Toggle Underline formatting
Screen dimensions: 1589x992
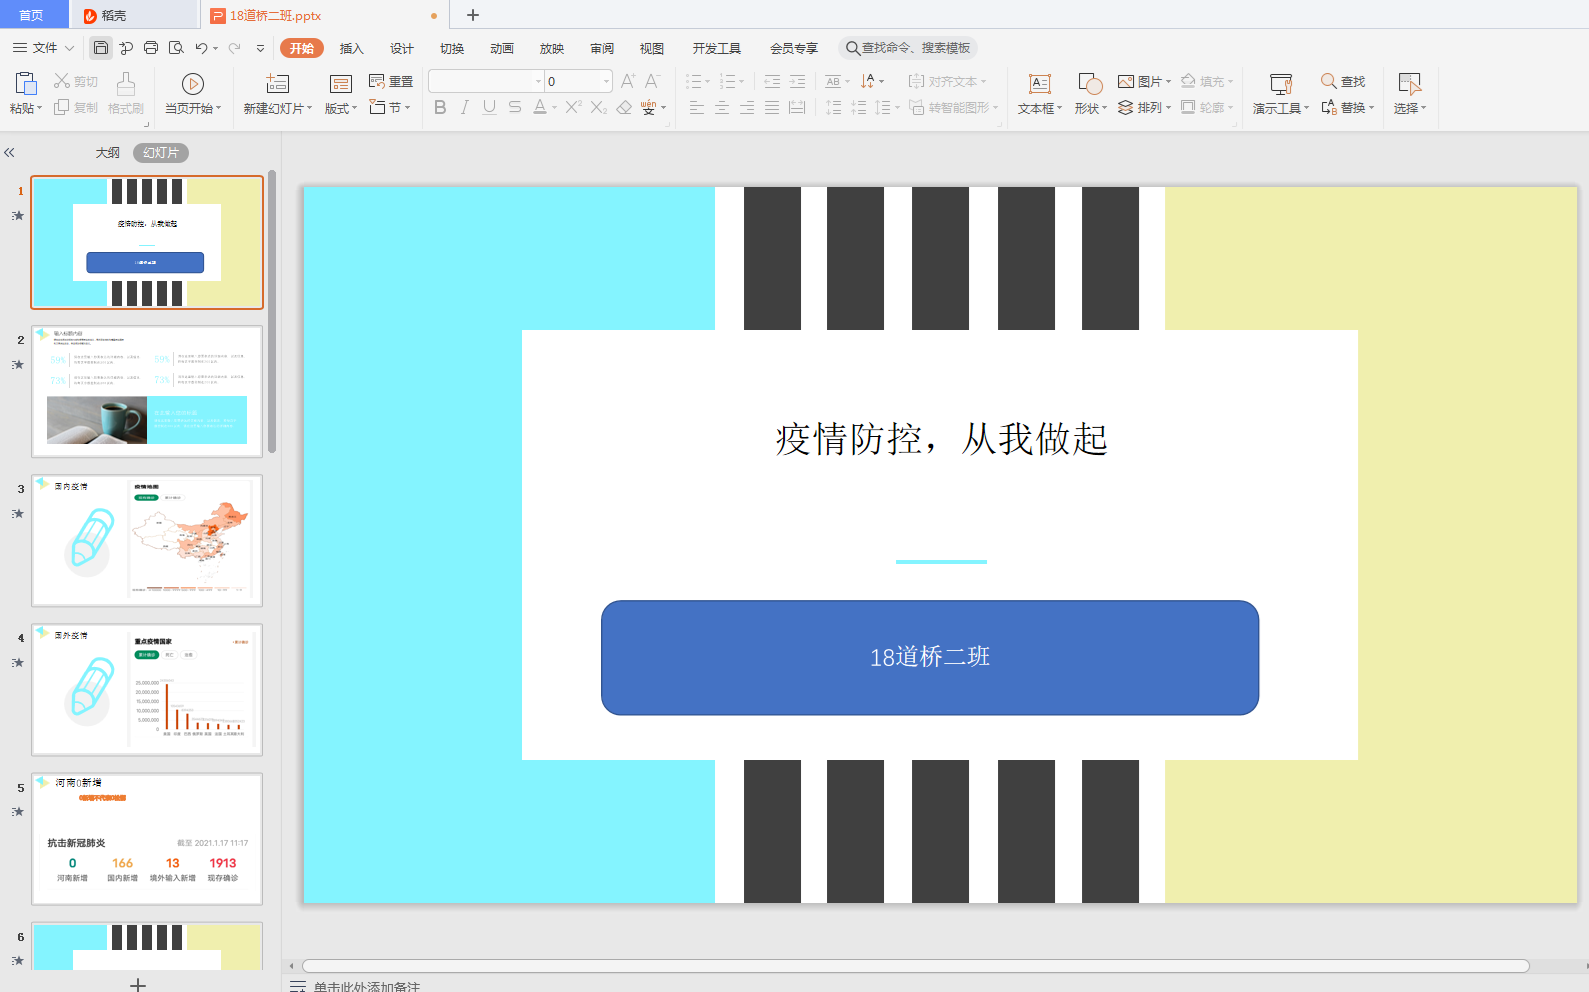(x=489, y=108)
